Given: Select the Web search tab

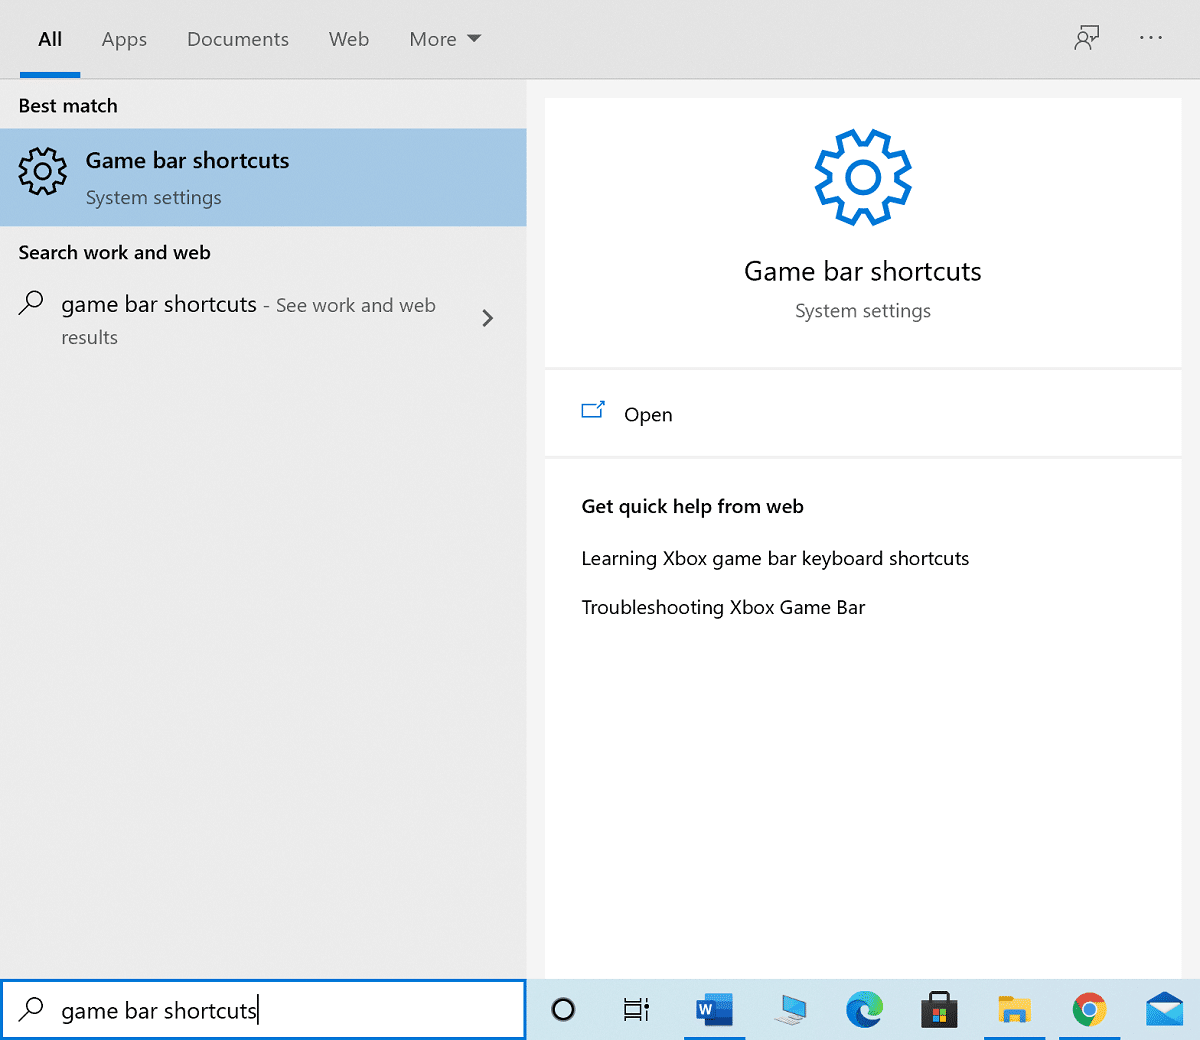Looking at the screenshot, I should coord(349,39).
